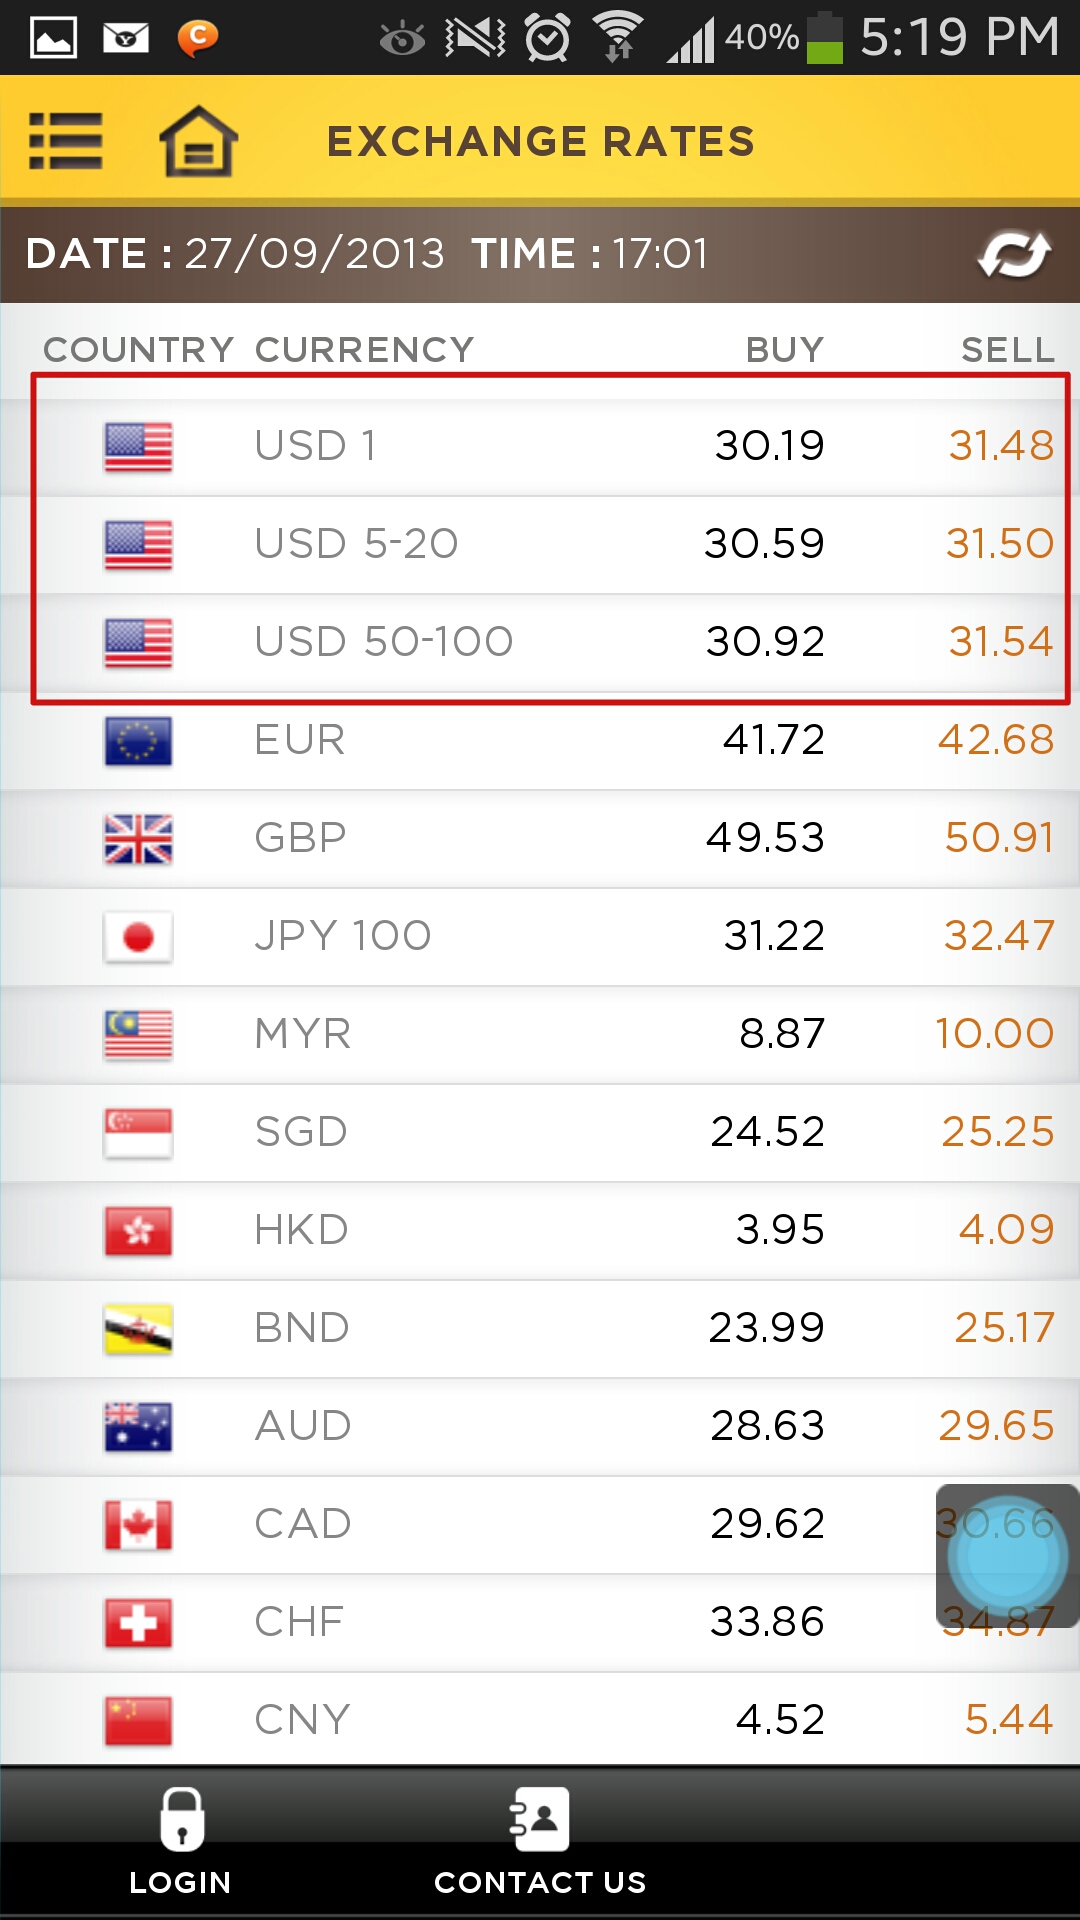Open the email notification in status bar
Screen dimensions: 1080x1920
click(x=126, y=38)
